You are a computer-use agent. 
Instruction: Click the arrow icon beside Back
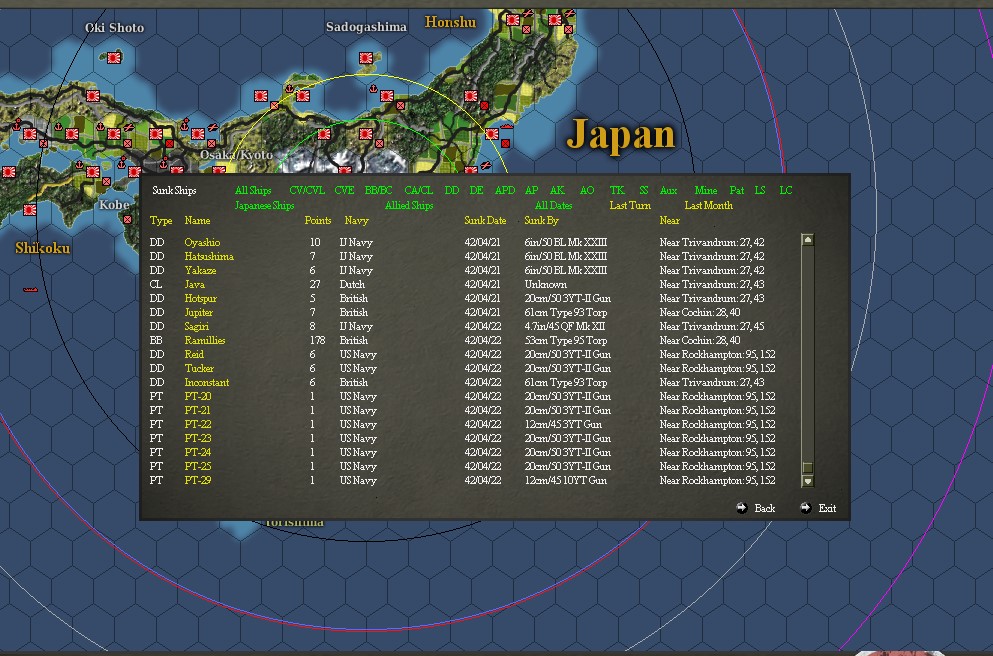(742, 508)
